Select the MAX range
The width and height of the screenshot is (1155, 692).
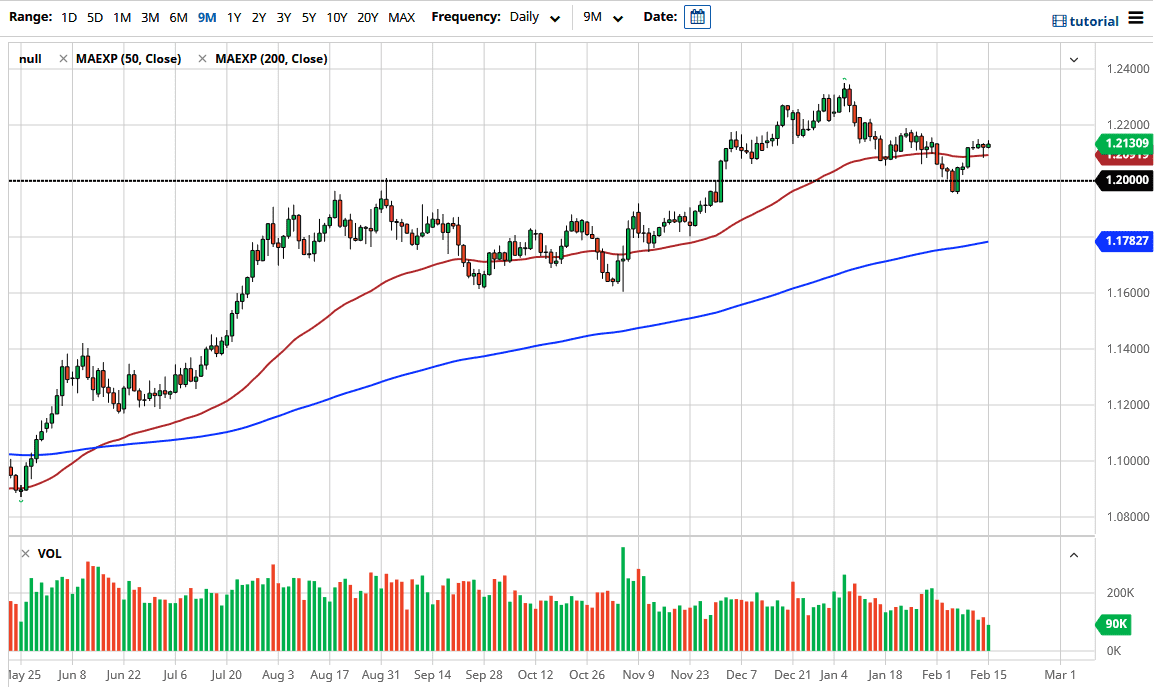pyautogui.click(x=401, y=17)
